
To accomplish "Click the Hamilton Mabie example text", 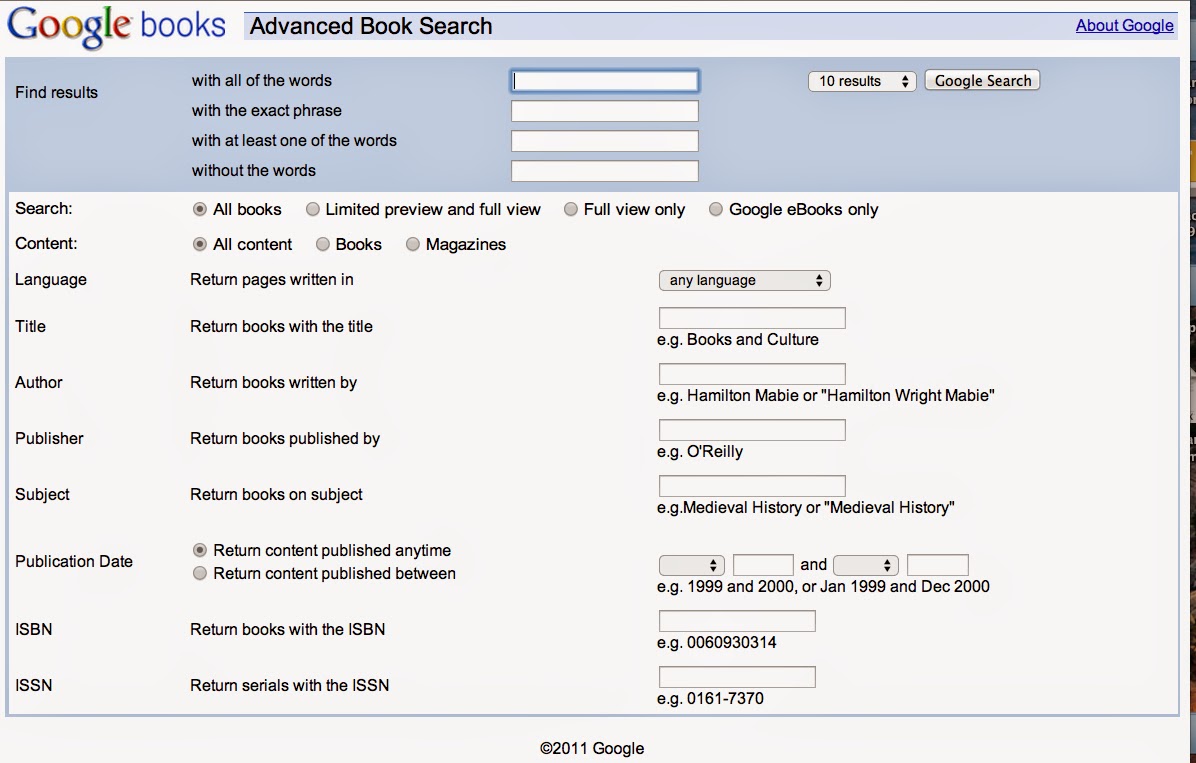I will 825,395.
